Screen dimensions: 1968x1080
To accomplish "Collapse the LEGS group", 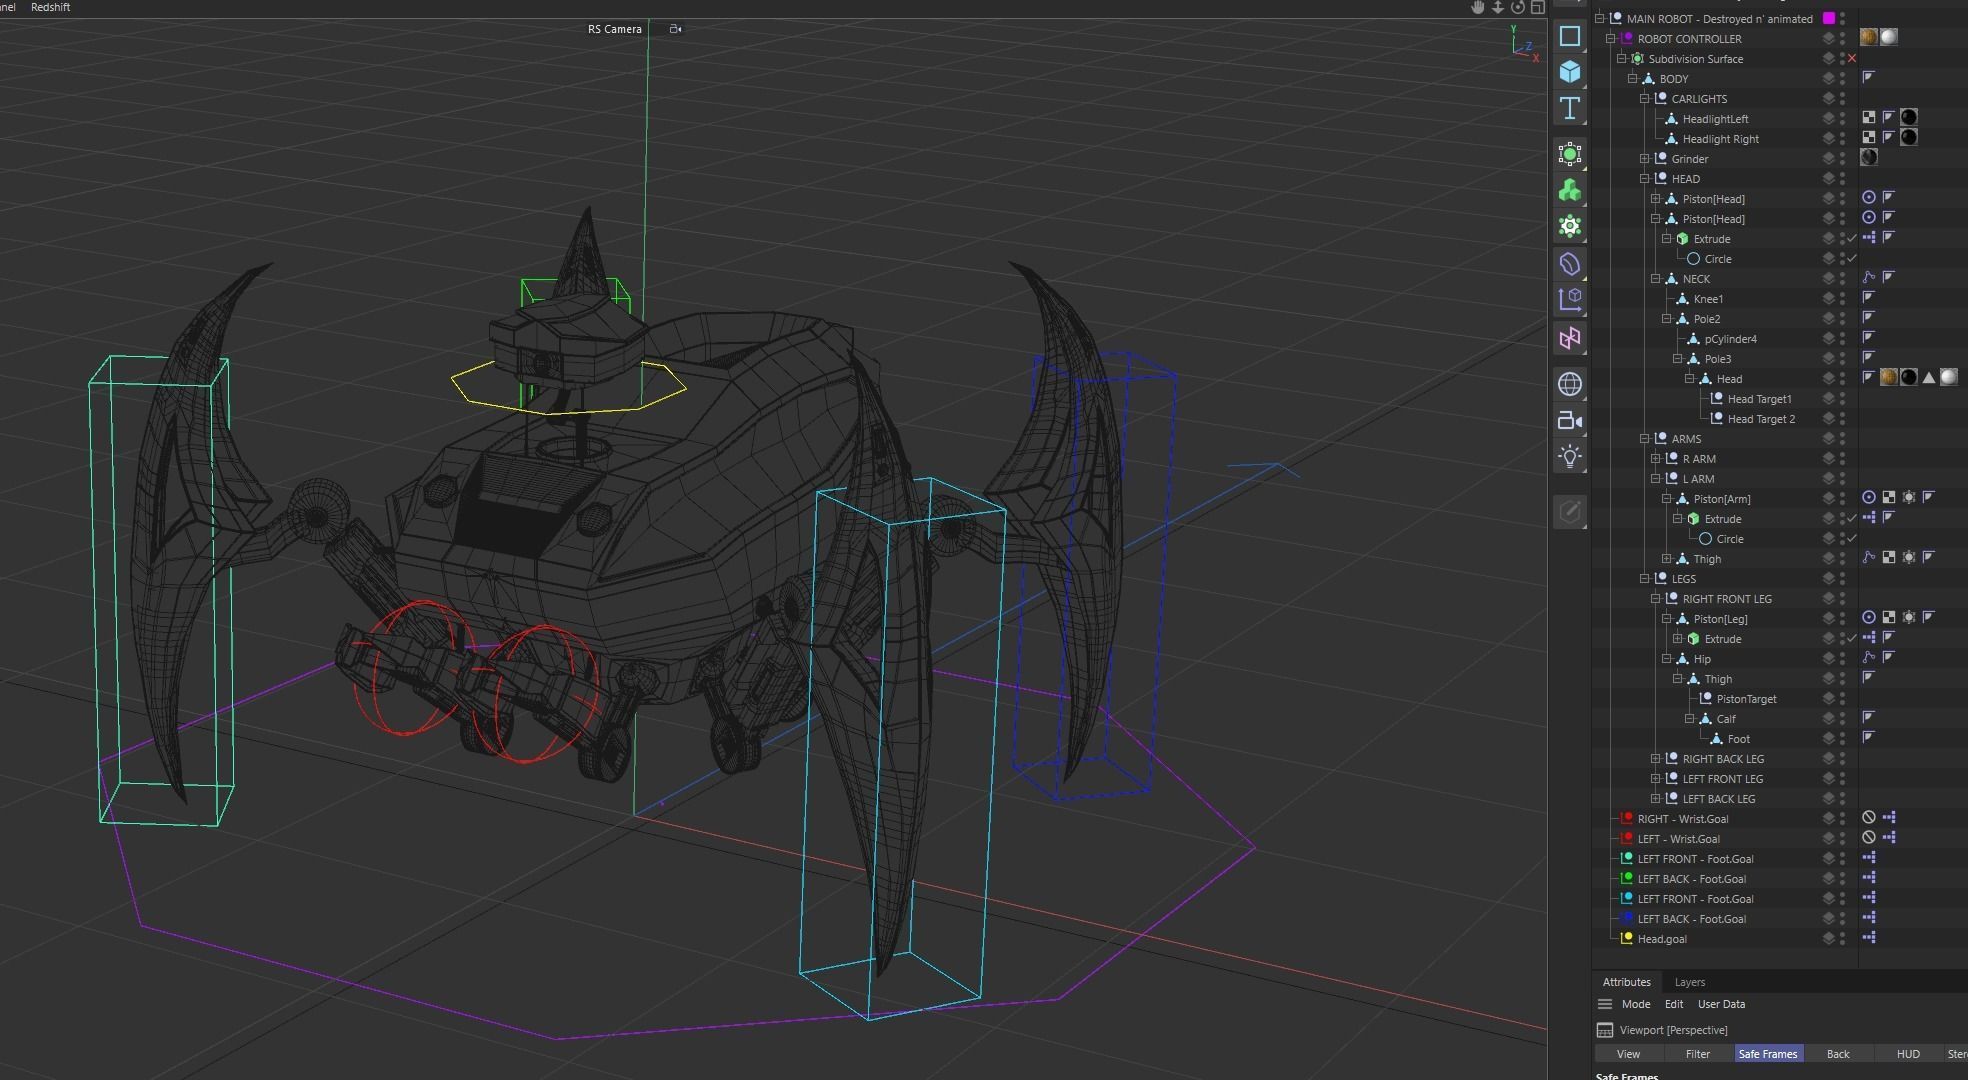I will [1644, 579].
